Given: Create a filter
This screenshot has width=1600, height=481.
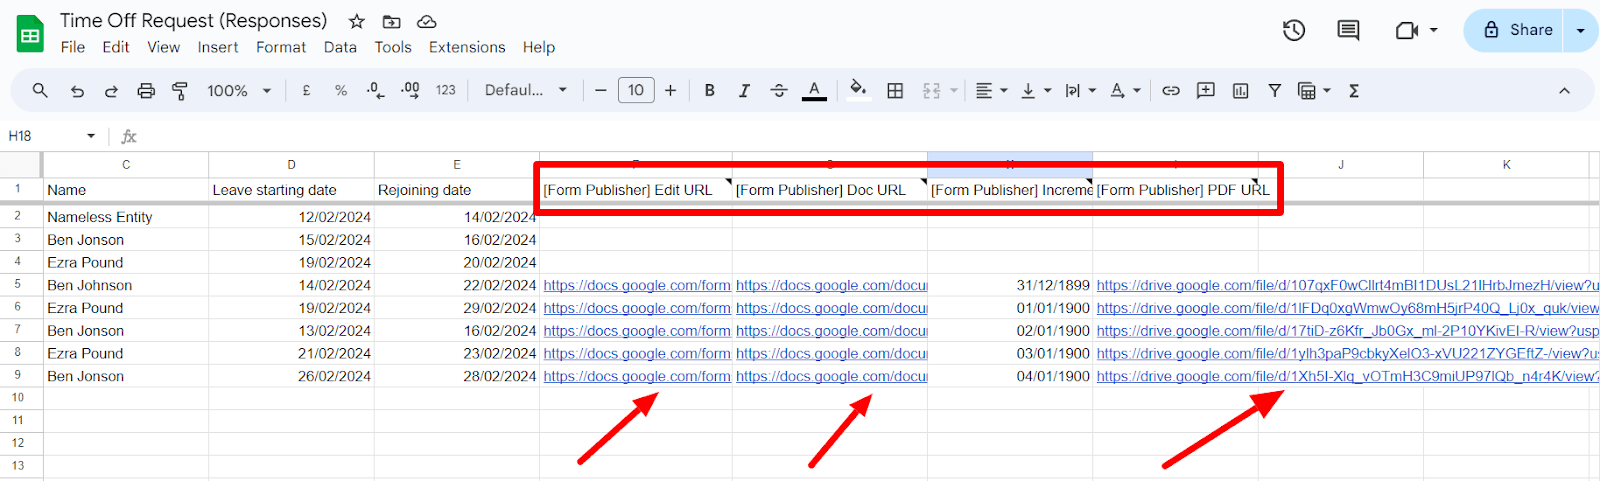Looking at the screenshot, I should point(1275,90).
